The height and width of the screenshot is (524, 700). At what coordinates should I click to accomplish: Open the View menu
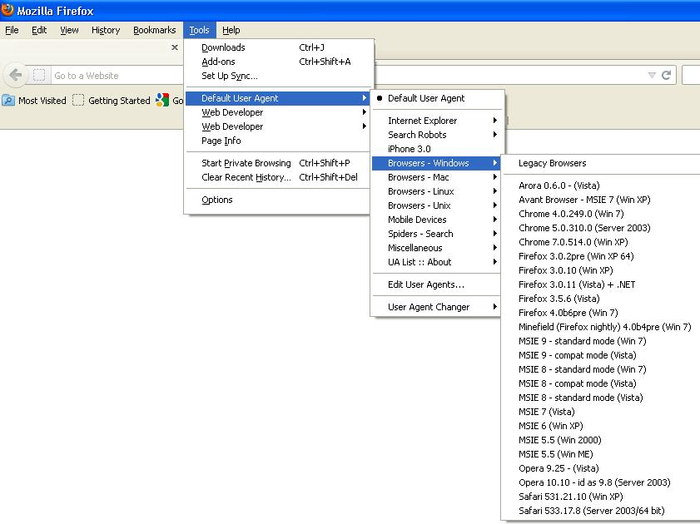[x=69, y=30]
